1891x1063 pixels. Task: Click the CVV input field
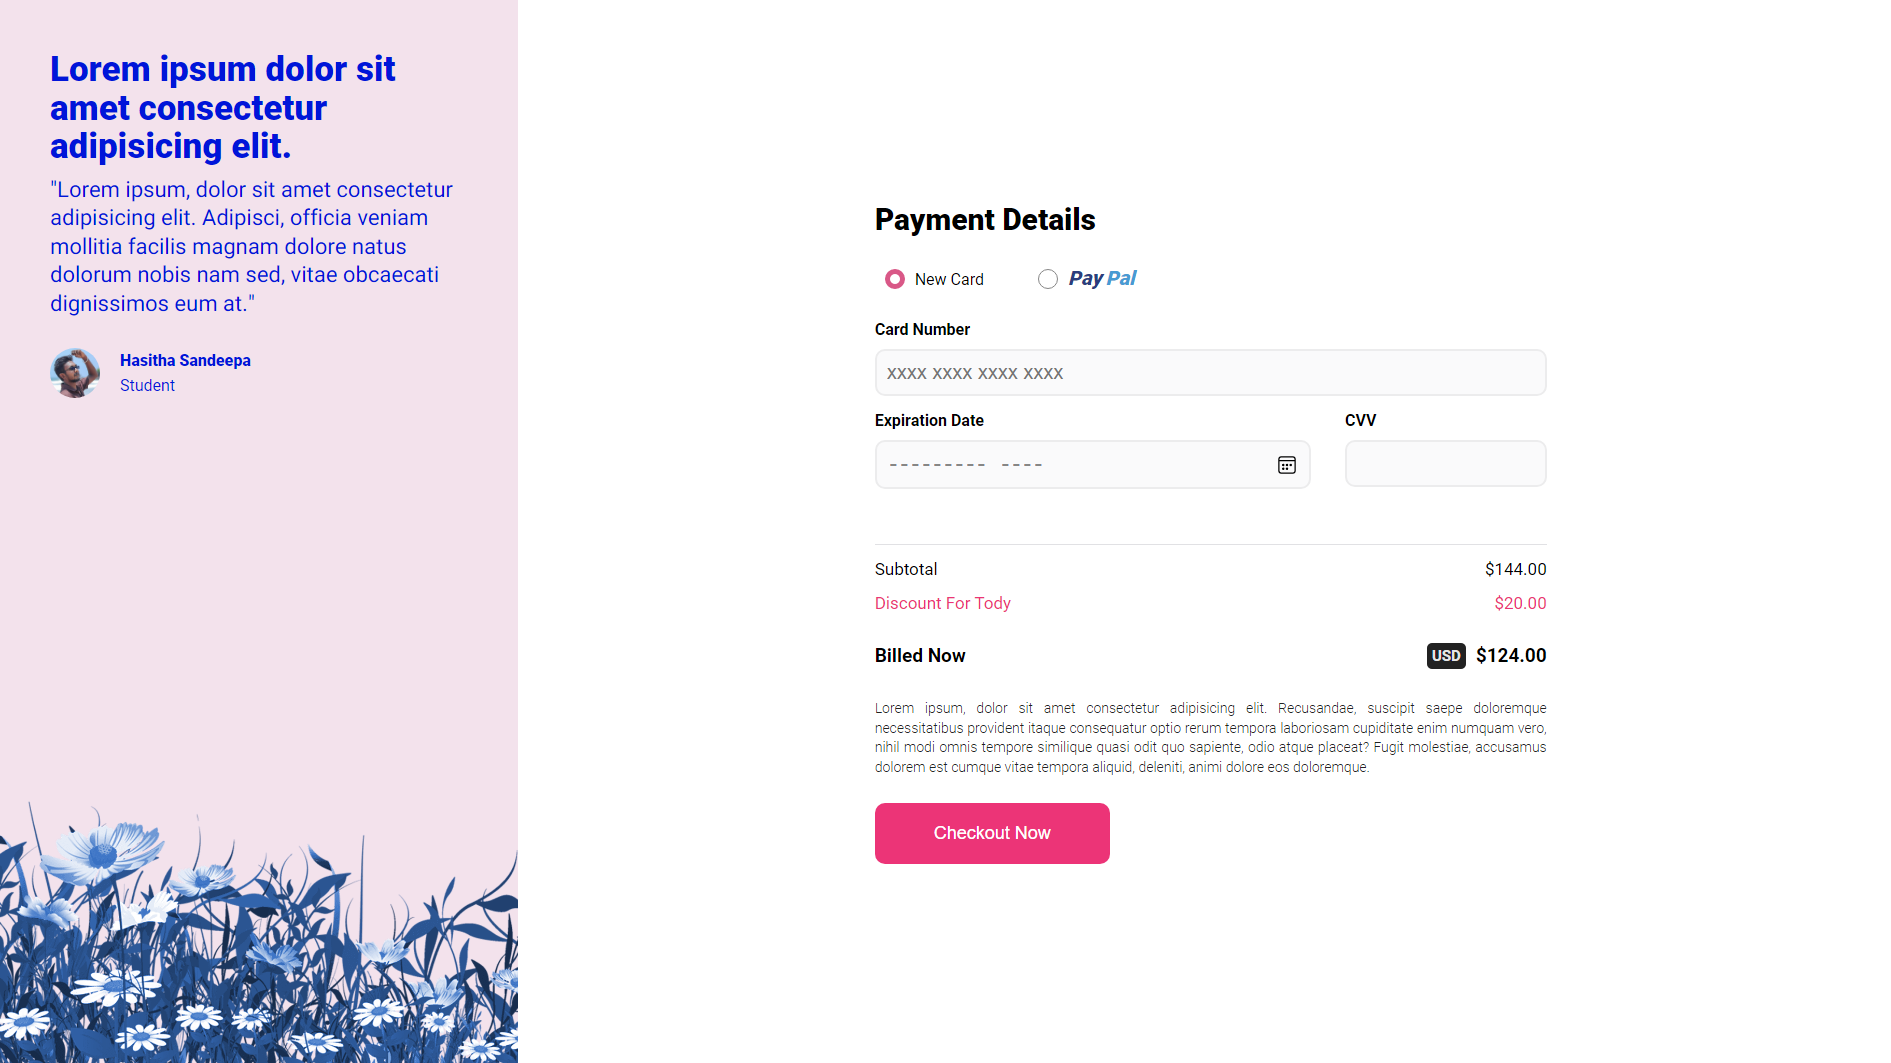tap(1445, 463)
